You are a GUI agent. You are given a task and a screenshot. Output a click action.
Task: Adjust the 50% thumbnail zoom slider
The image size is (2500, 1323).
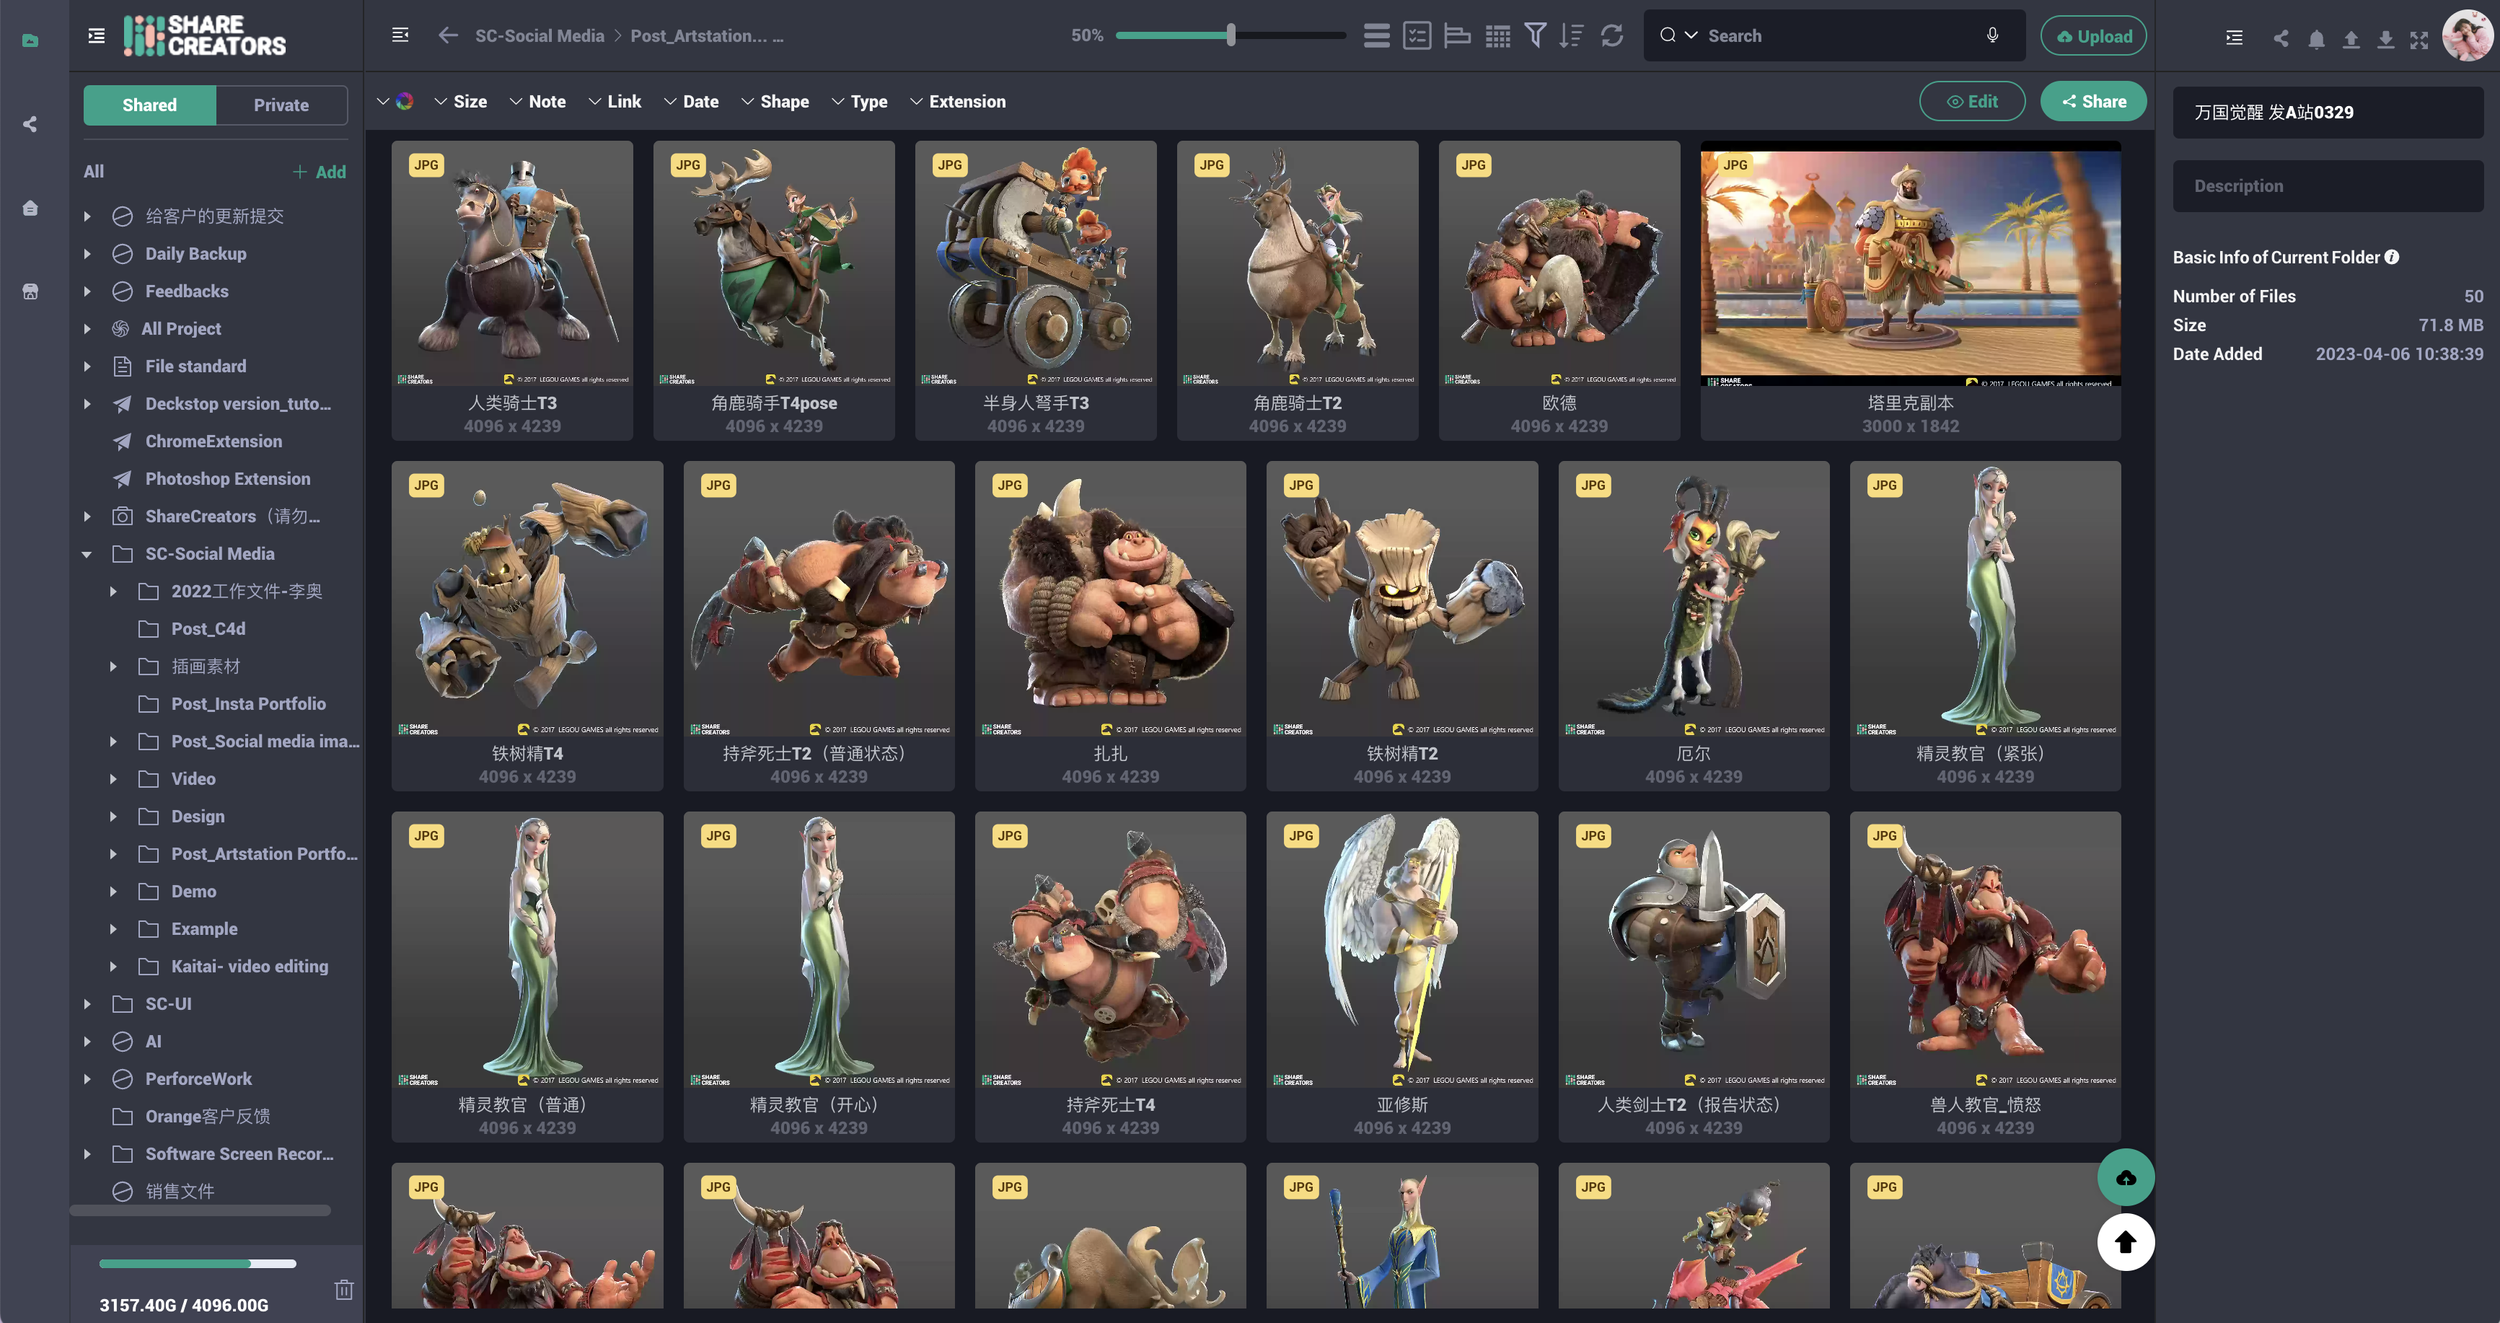1231,36
